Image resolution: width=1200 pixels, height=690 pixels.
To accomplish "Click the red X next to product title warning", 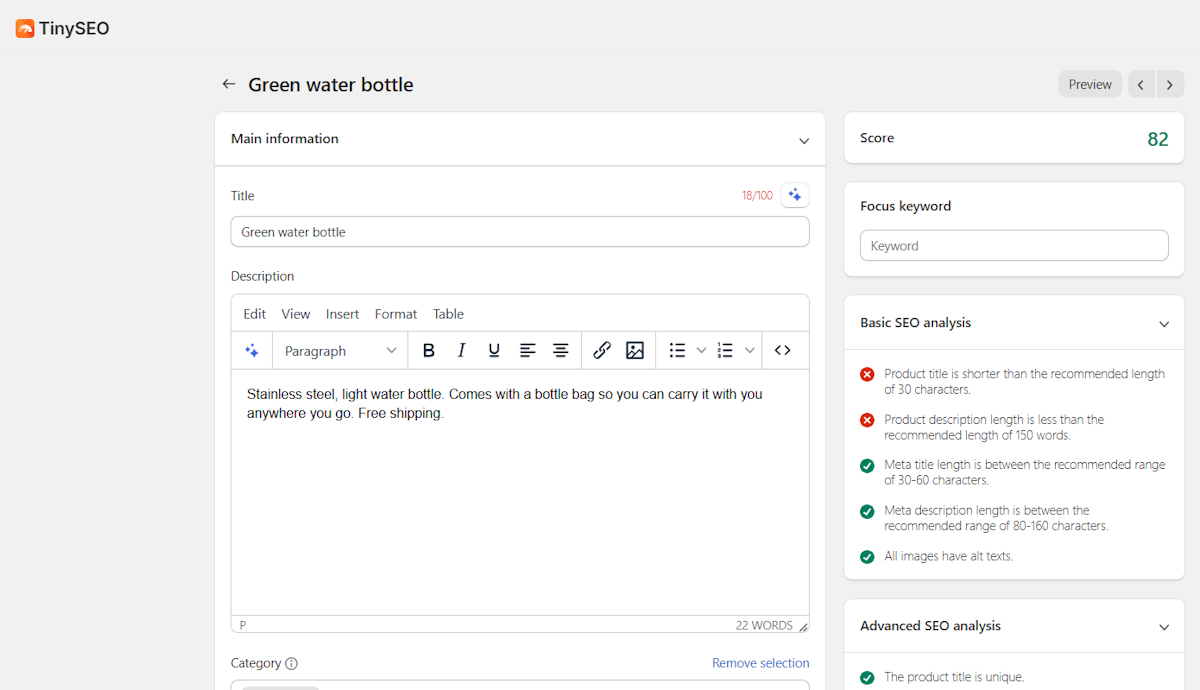I will click(x=867, y=374).
